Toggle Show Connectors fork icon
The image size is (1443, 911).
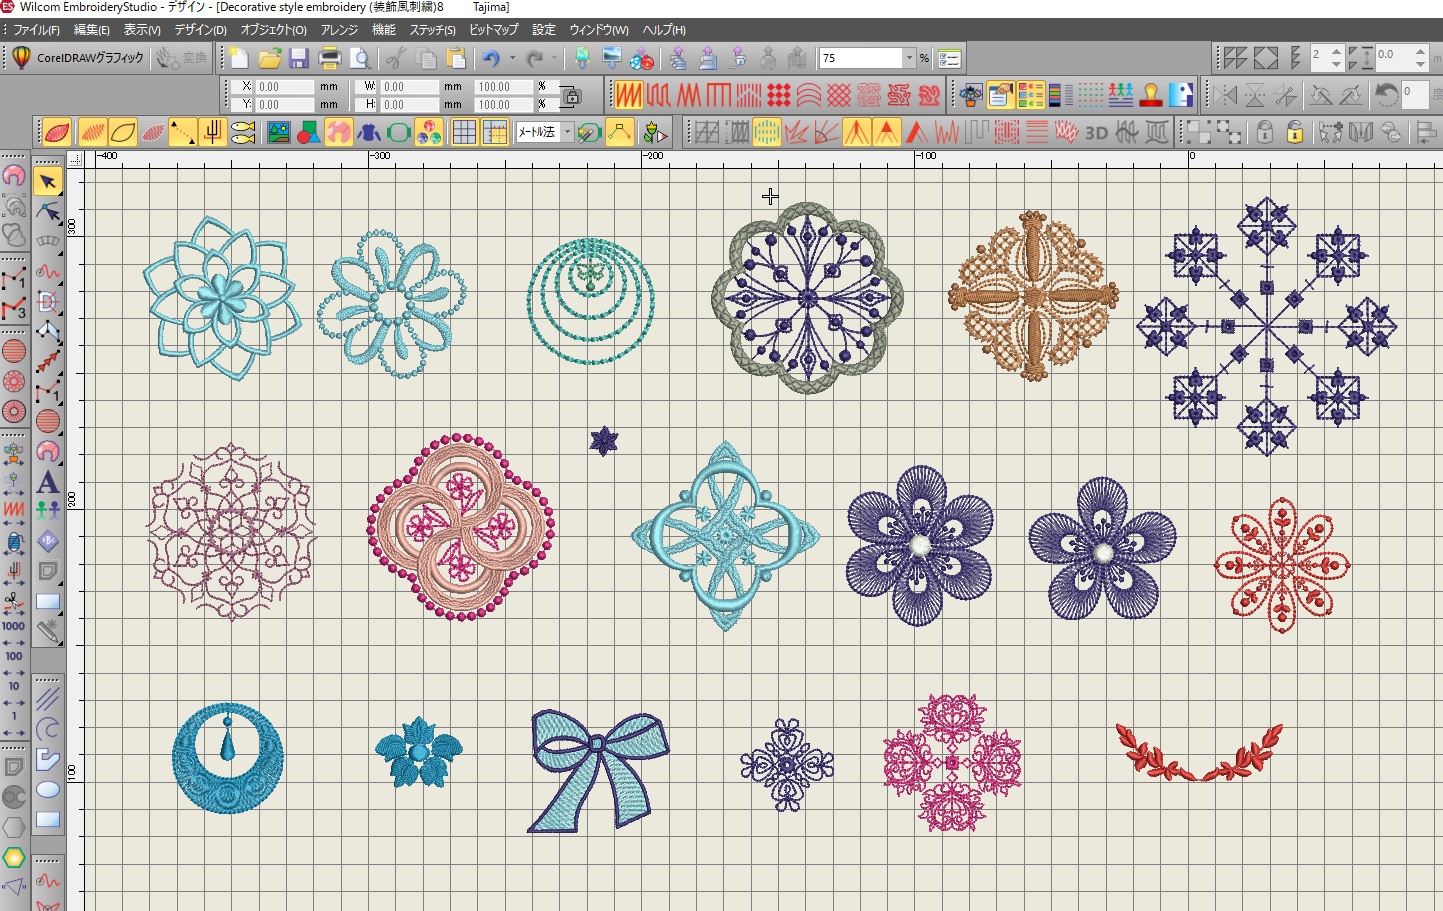(x=212, y=132)
